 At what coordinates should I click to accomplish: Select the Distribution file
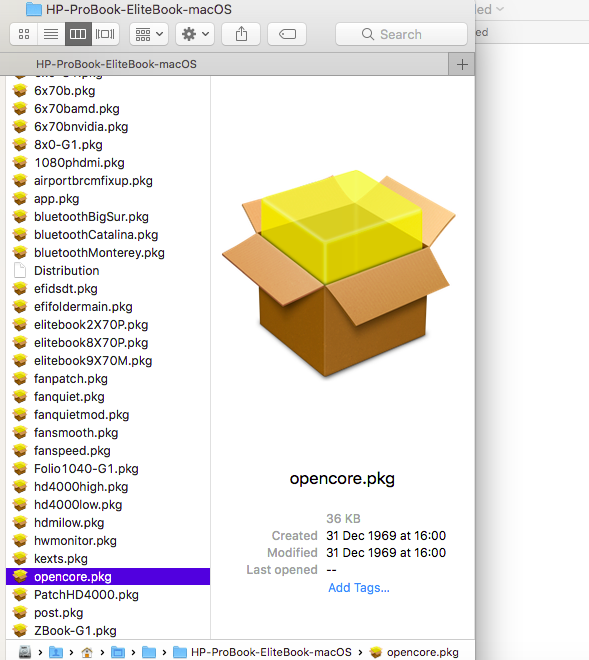coord(108,271)
